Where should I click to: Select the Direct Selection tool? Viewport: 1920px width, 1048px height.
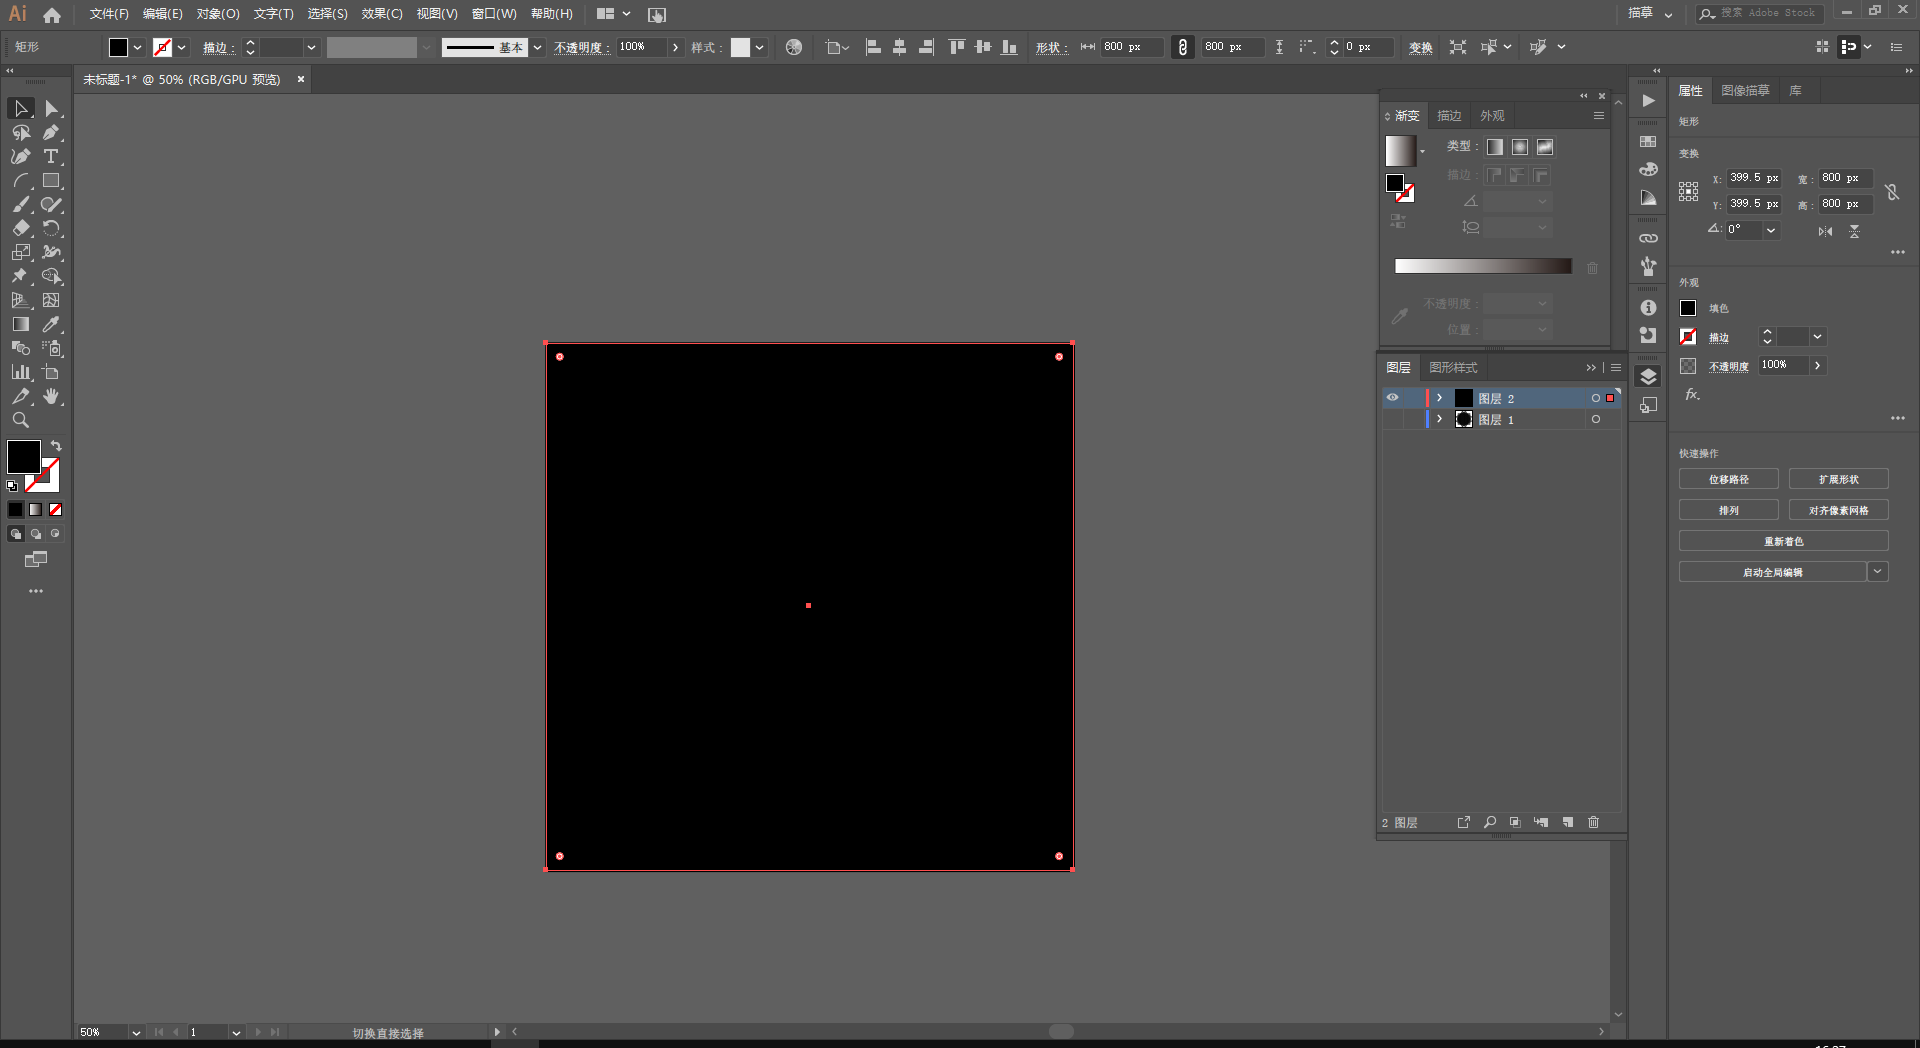click(52, 108)
